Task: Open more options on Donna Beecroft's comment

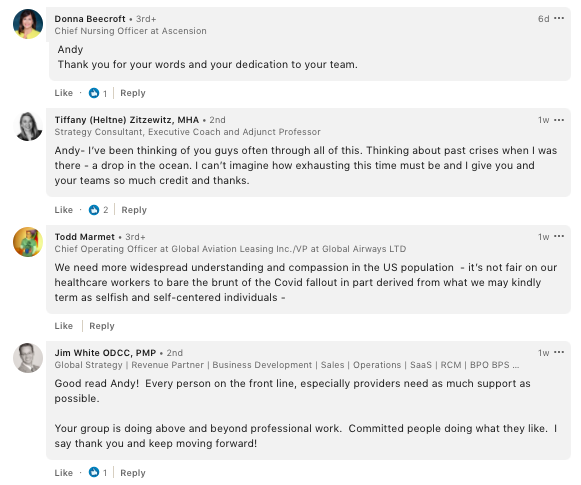Action: (559, 18)
